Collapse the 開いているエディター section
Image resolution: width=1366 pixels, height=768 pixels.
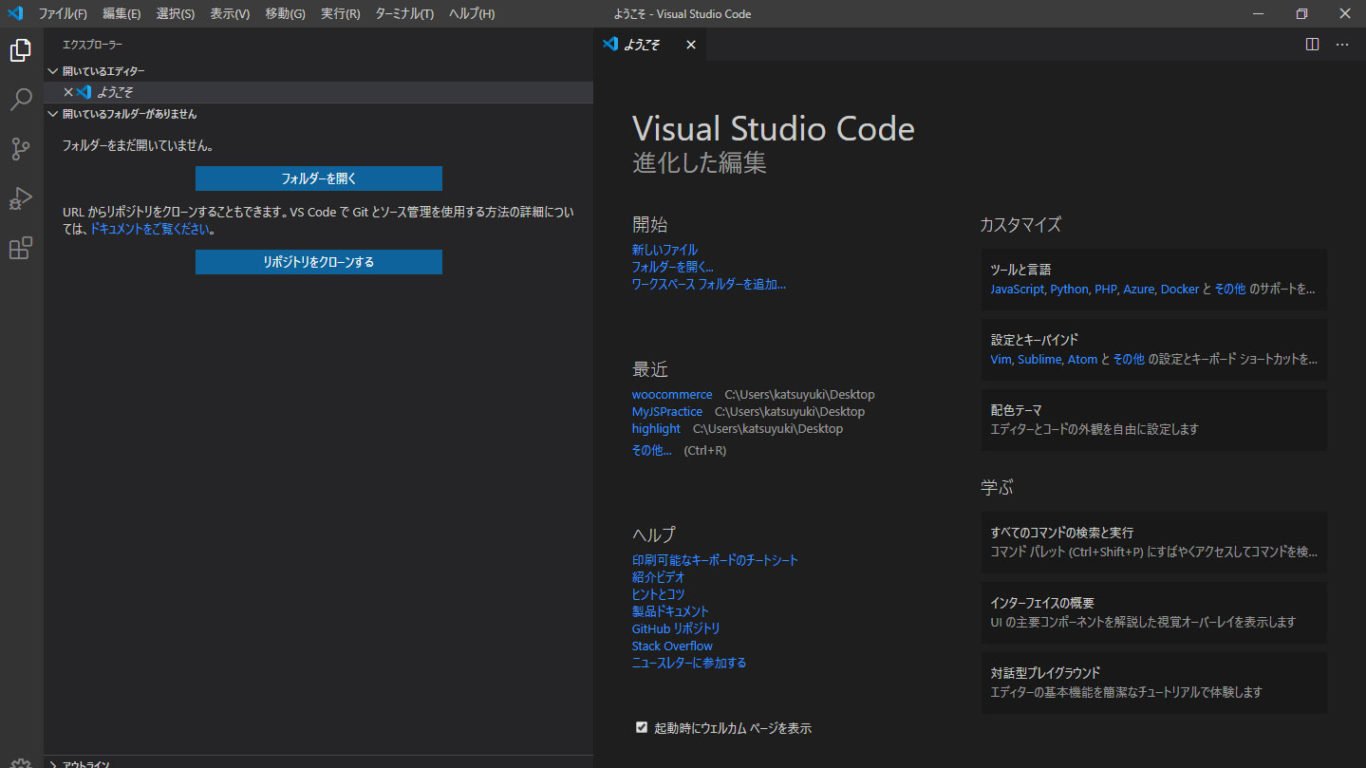click(x=318, y=71)
